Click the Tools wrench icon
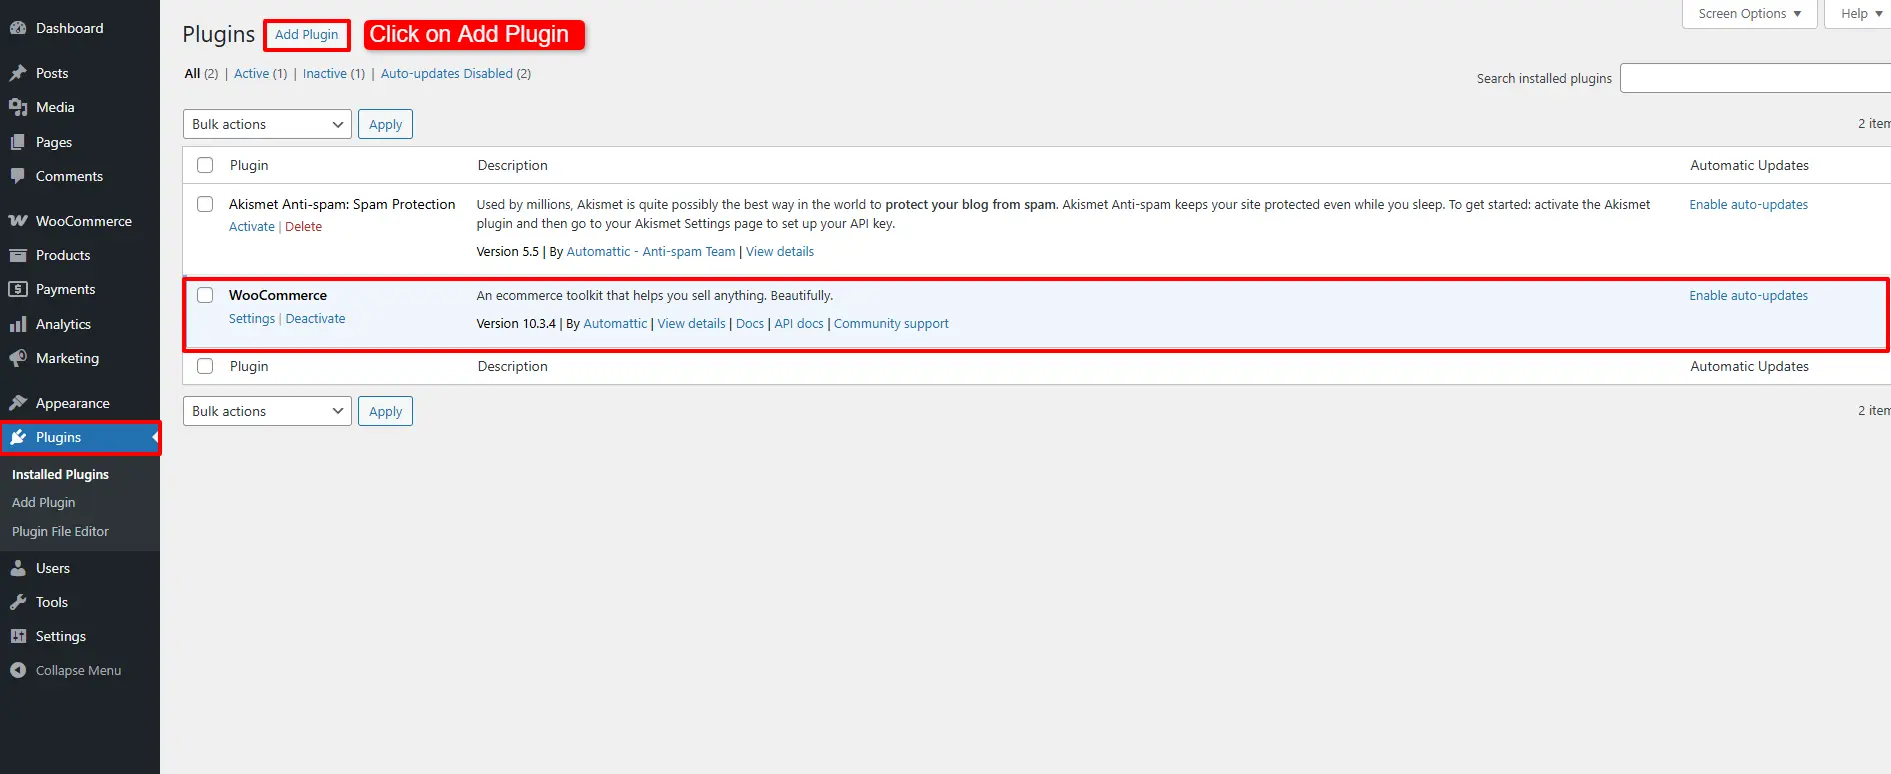Image resolution: width=1891 pixels, height=774 pixels. (x=18, y=602)
